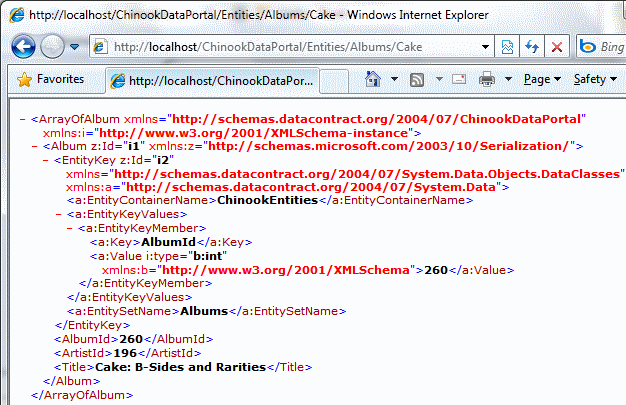Click the Compatibility View icon

(x=508, y=47)
